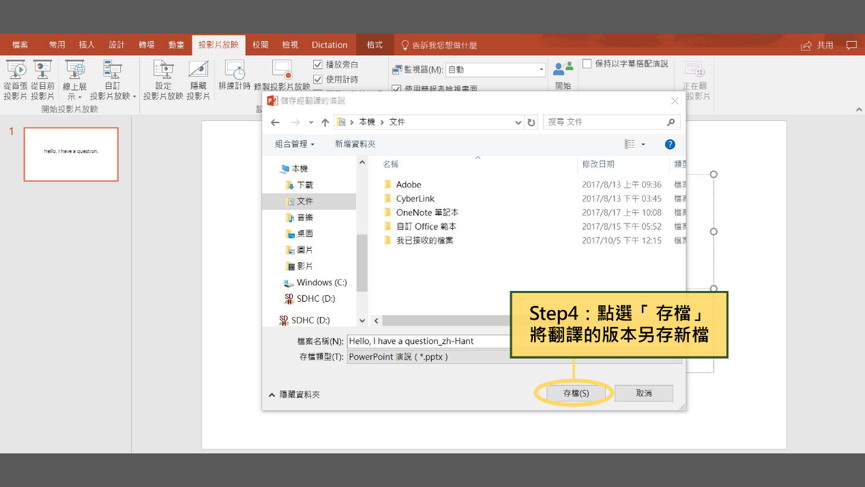Switch to the 動畫 tab
Viewport: 865px width, 487px height.
pos(176,45)
